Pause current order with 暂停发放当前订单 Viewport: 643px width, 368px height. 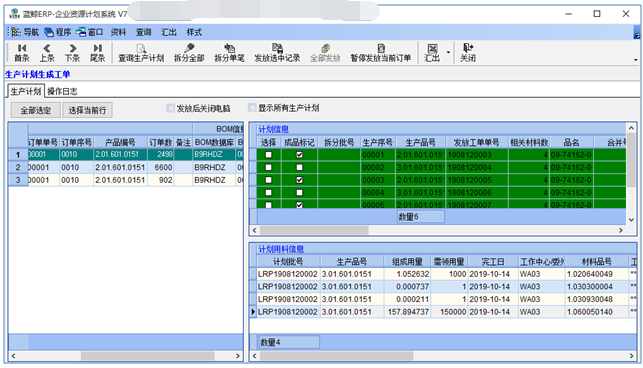[381, 53]
